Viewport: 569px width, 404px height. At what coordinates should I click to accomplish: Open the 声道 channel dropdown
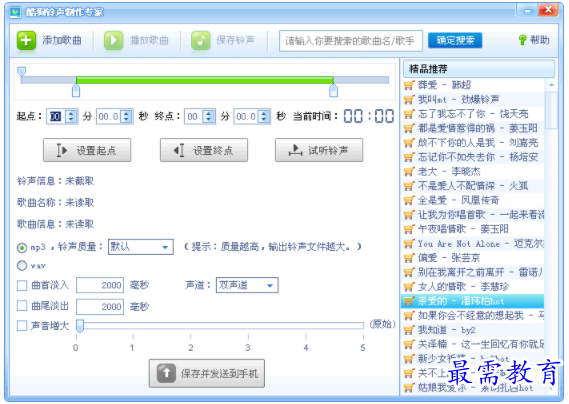pyautogui.click(x=247, y=285)
